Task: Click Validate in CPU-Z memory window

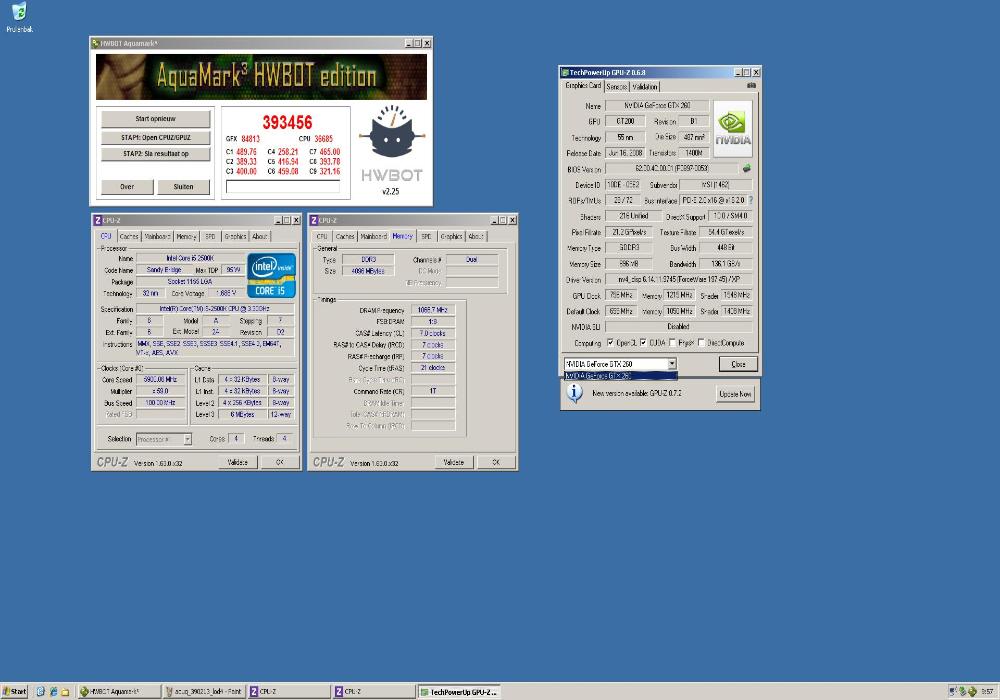Action: tap(453, 462)
